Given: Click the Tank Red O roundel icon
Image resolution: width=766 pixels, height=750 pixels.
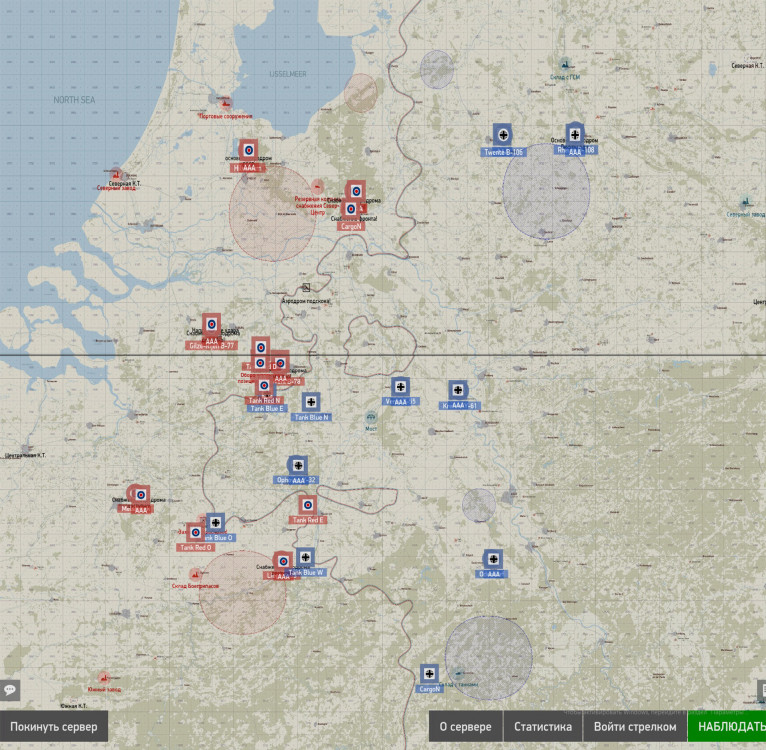Looking at the screenshot, I should pos(196,532).
